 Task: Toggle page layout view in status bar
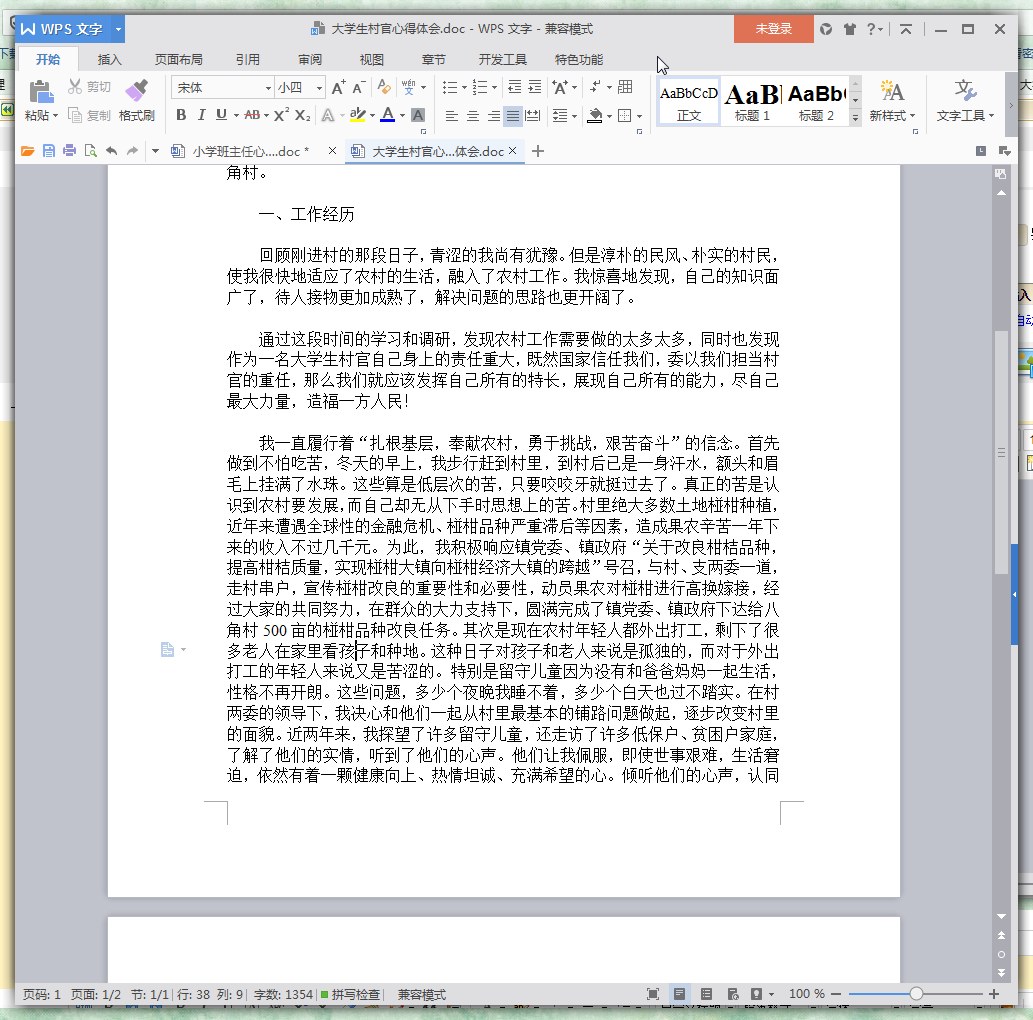click(x=679, y=994)
